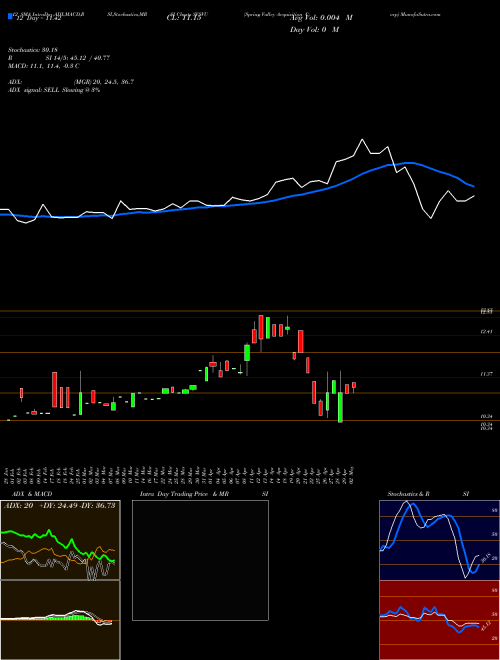Click the tall red candlestick at the chart high

pos(261,327)
